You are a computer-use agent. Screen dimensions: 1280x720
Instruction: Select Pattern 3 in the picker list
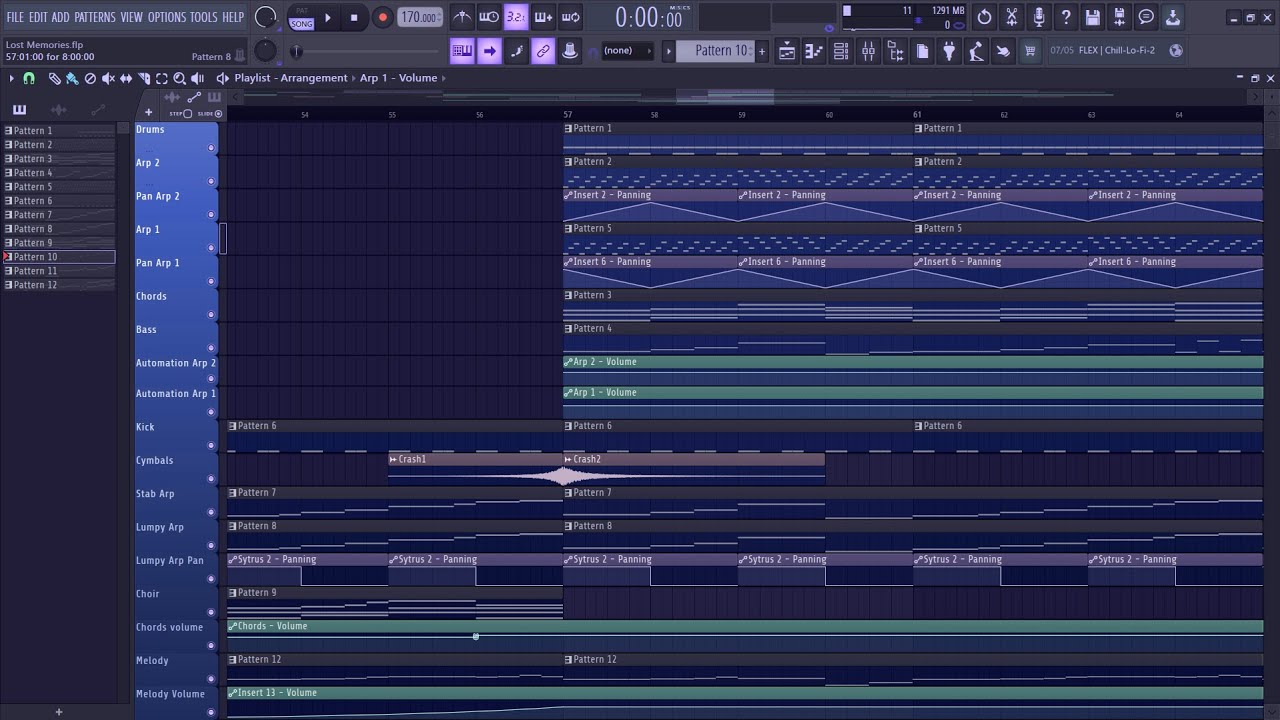click(58, 159)
